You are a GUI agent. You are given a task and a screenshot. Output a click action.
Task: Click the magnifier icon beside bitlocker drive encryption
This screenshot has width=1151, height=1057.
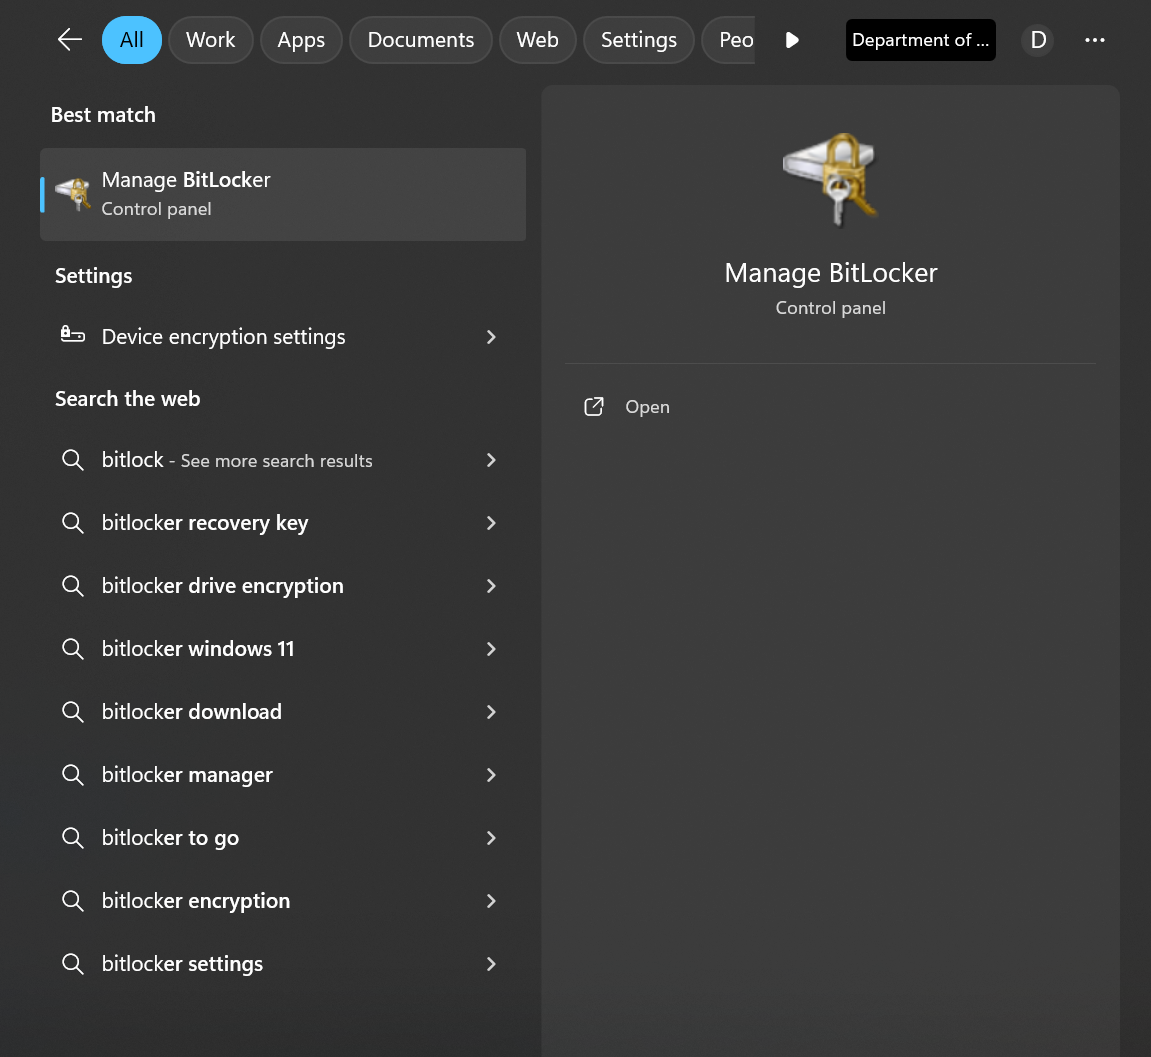73,586
